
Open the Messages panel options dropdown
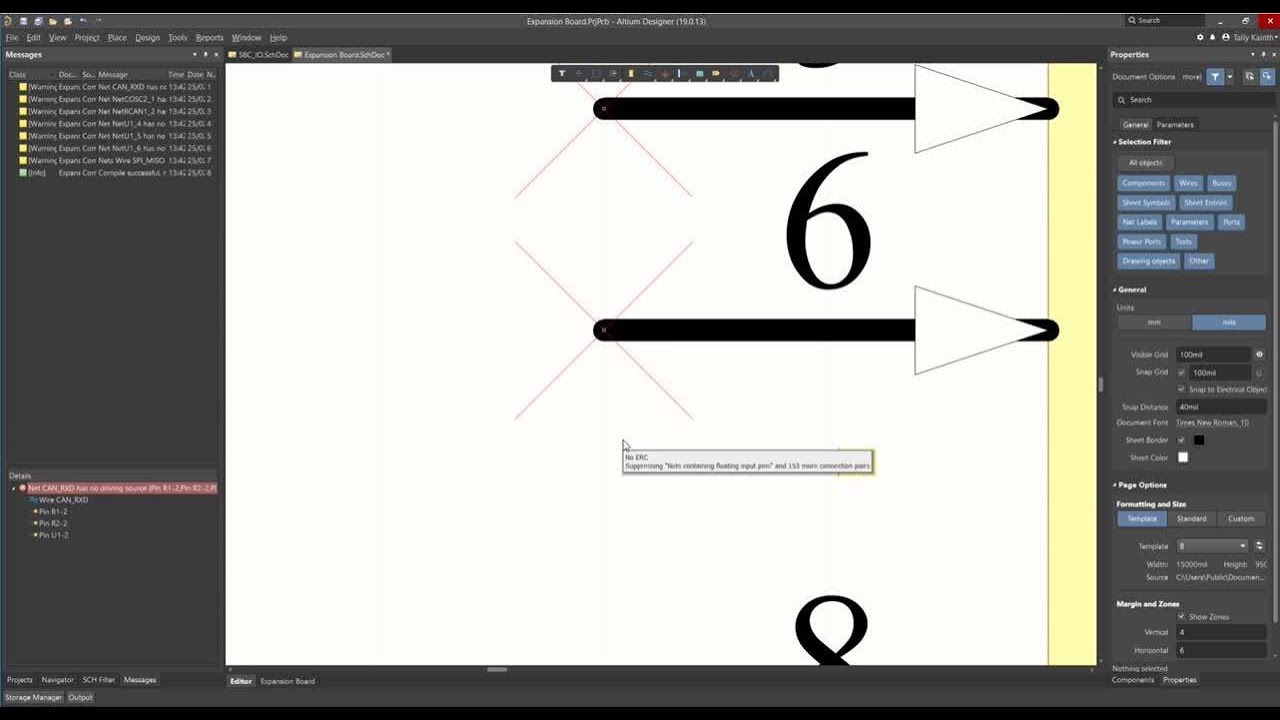tap(193, 55)
